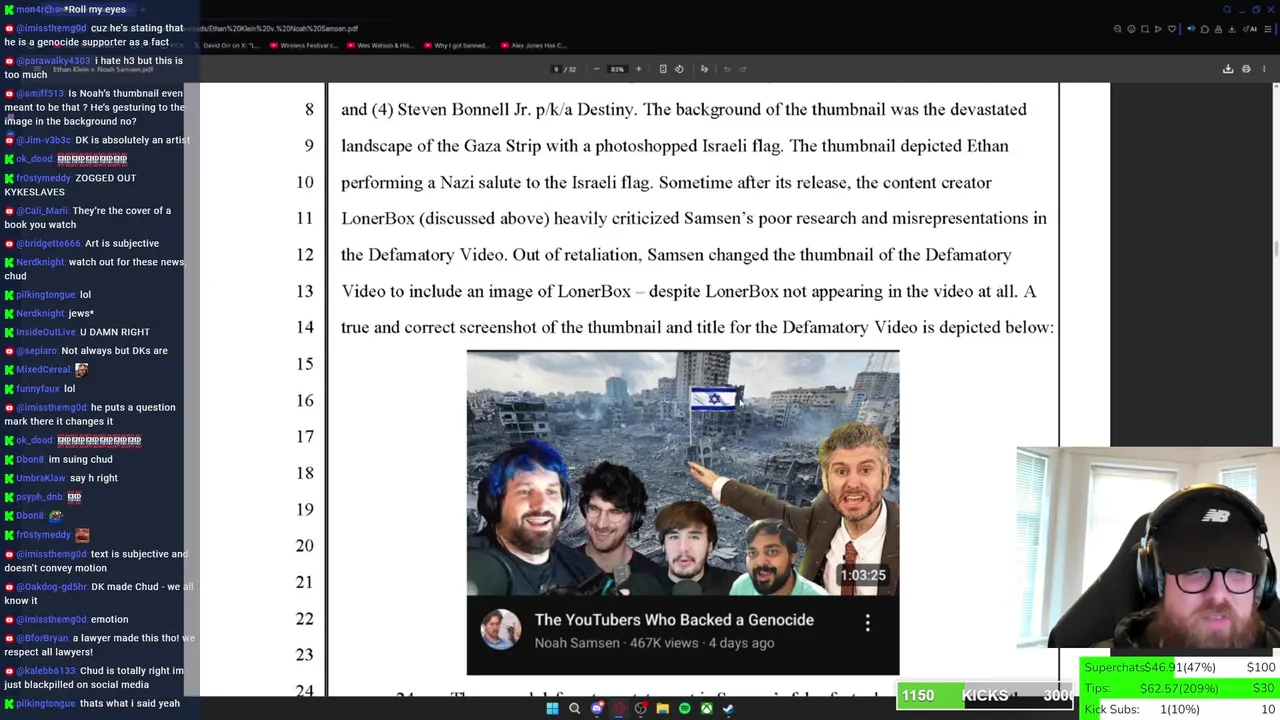This screenshot has width=1280, height=720.
Task: Click chat username @BforBryan
Action: coord(42,638)
